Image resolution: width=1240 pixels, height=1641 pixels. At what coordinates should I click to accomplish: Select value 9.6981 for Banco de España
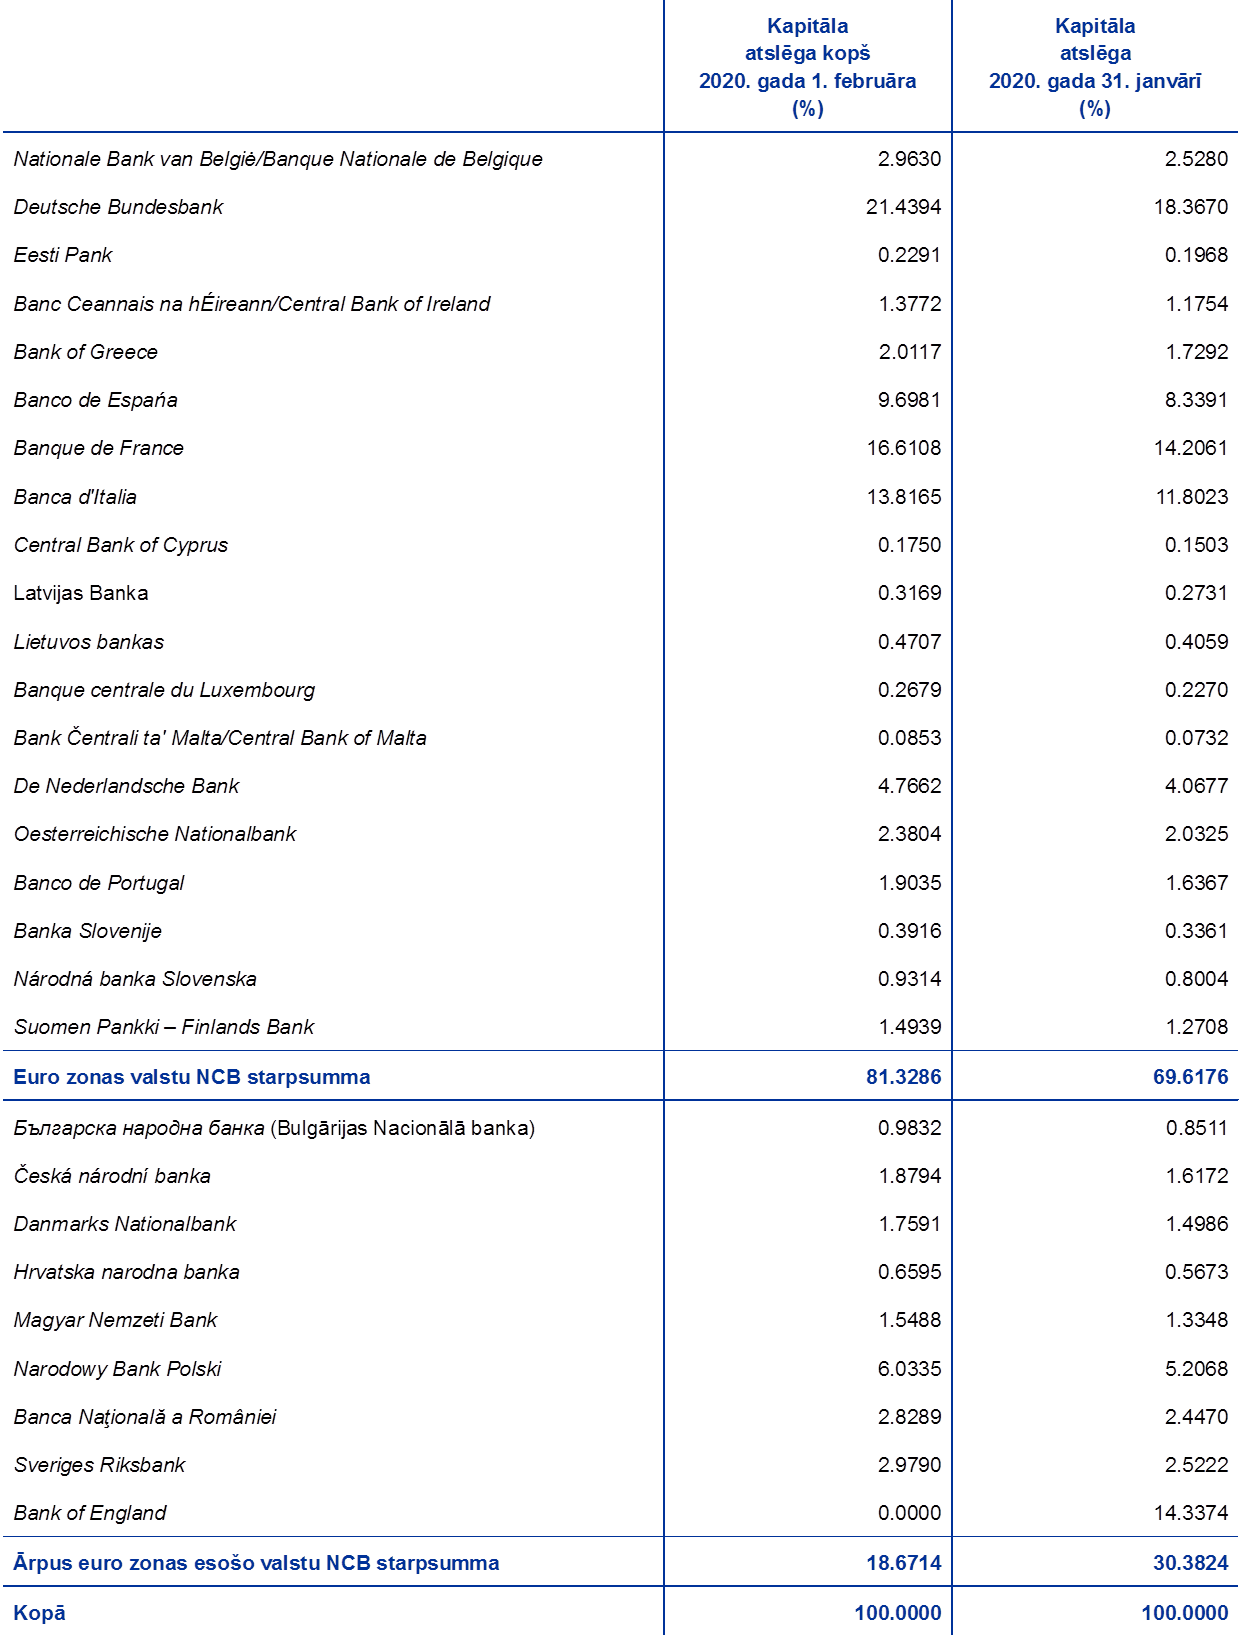coord(909,400)
